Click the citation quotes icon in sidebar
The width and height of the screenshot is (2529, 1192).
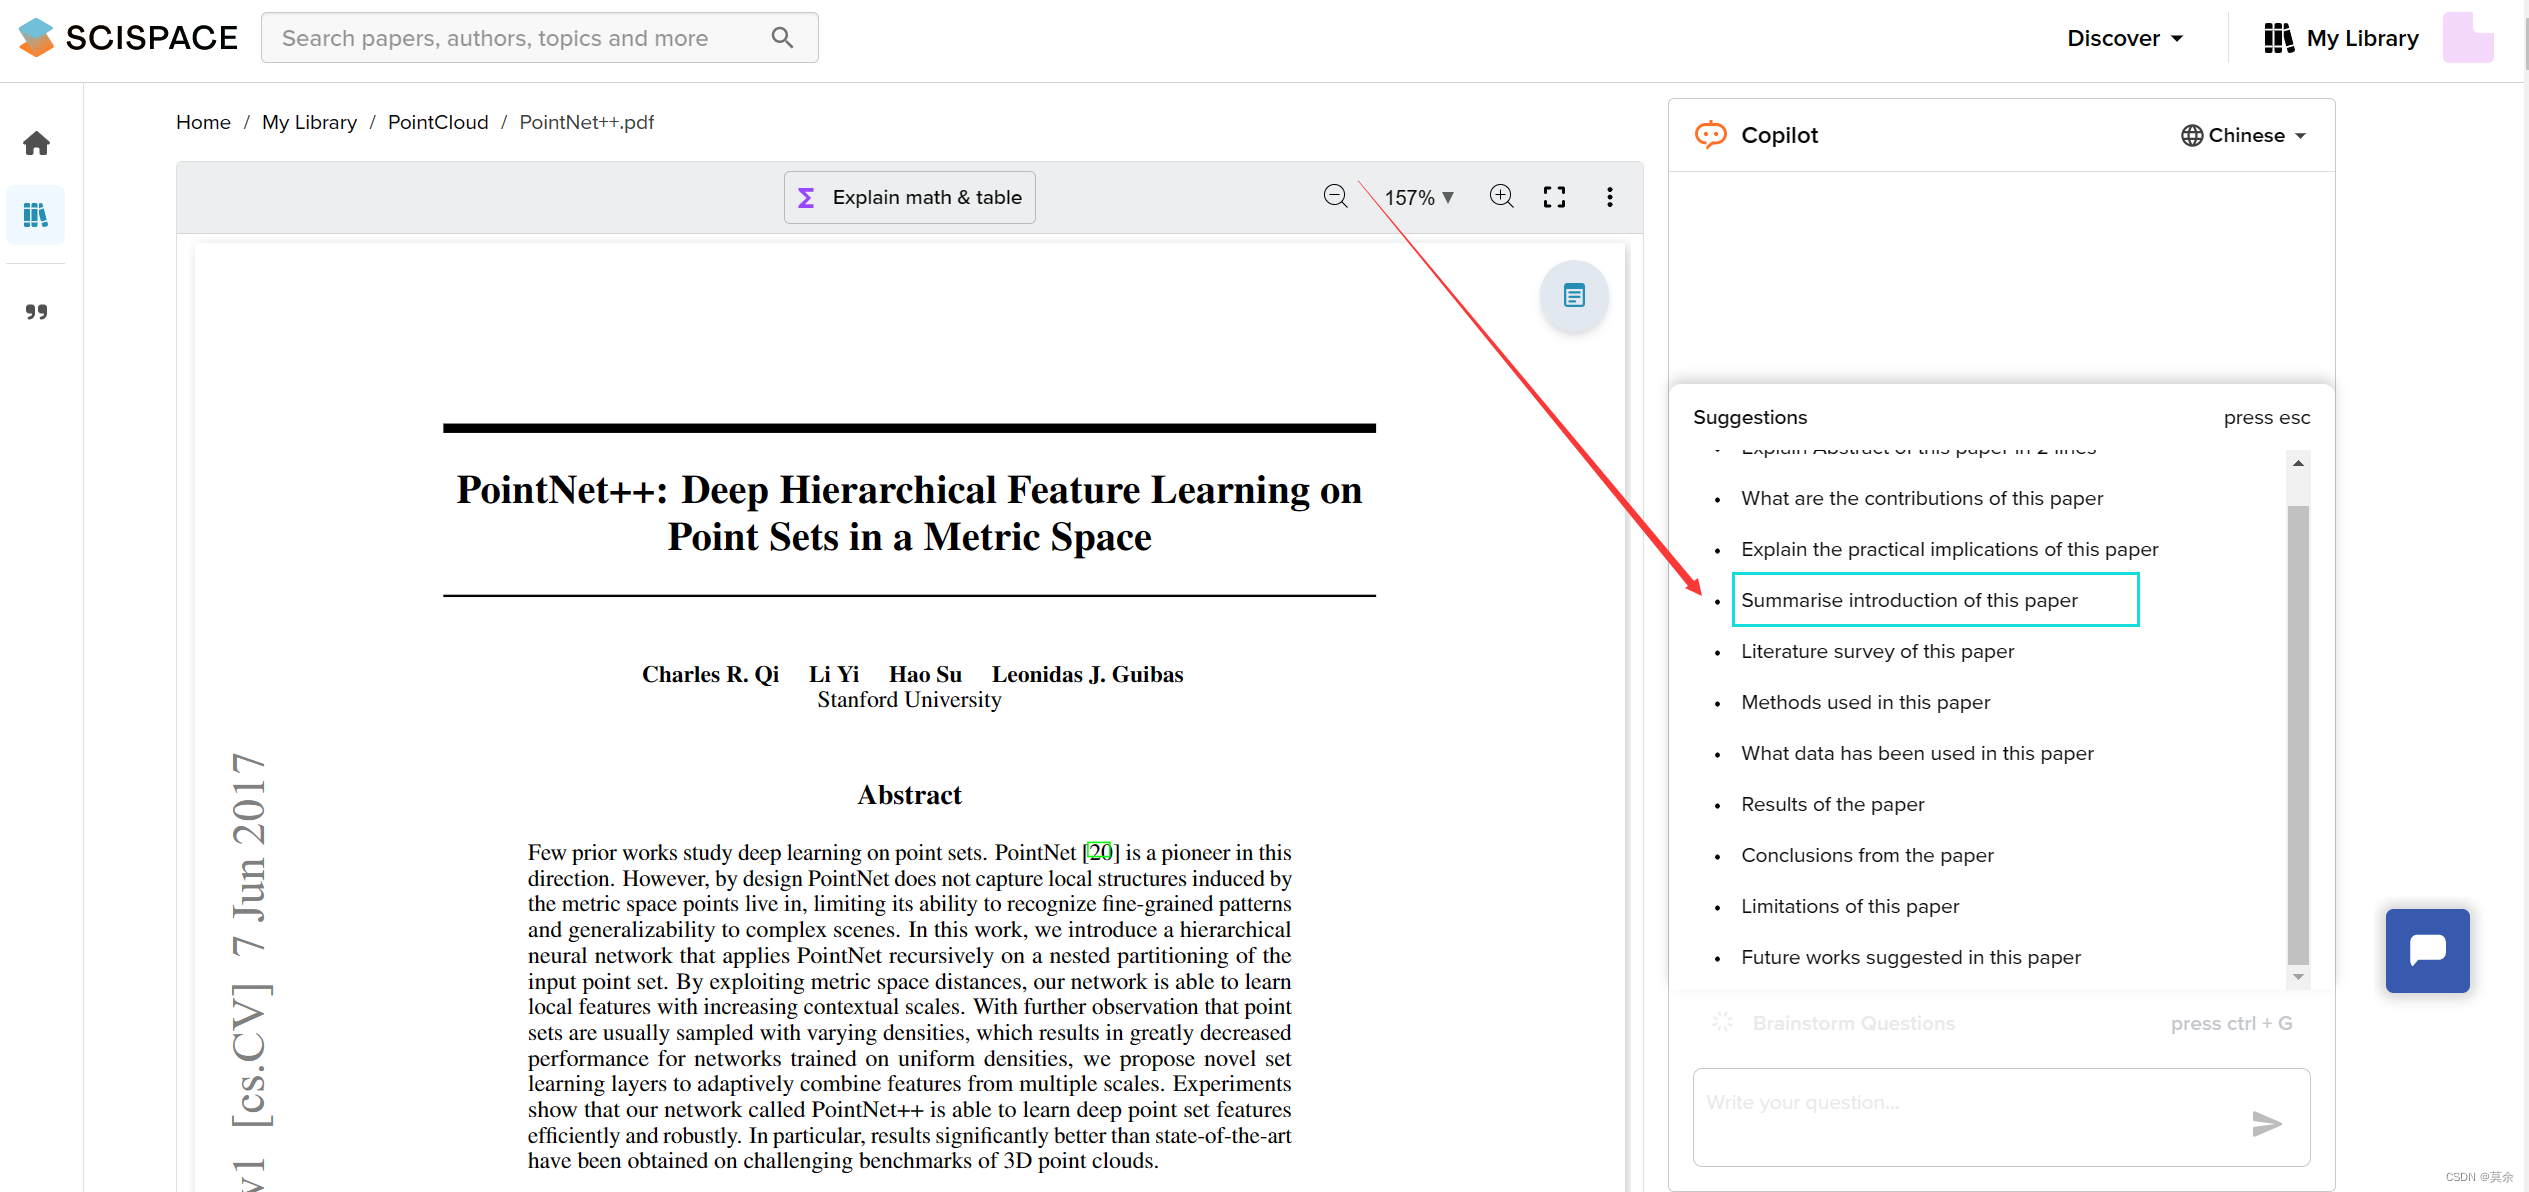point(37,312)
